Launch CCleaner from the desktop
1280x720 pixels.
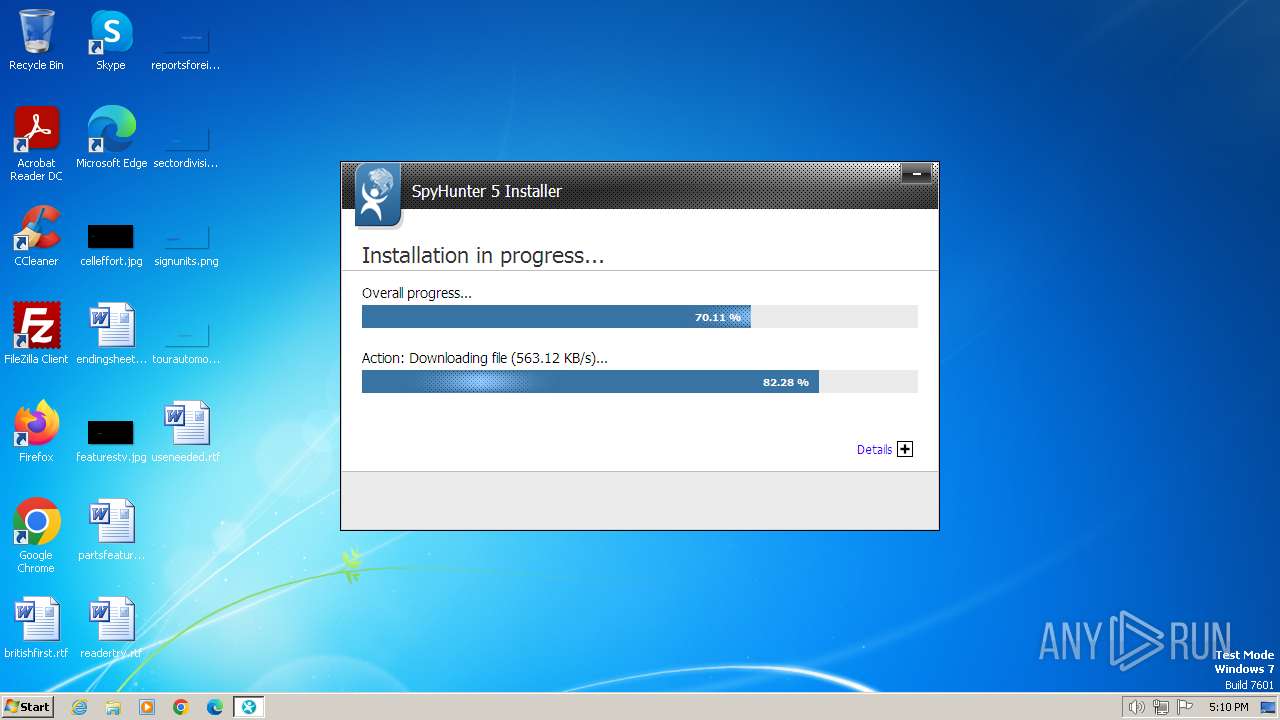click(x=36, y=236)
